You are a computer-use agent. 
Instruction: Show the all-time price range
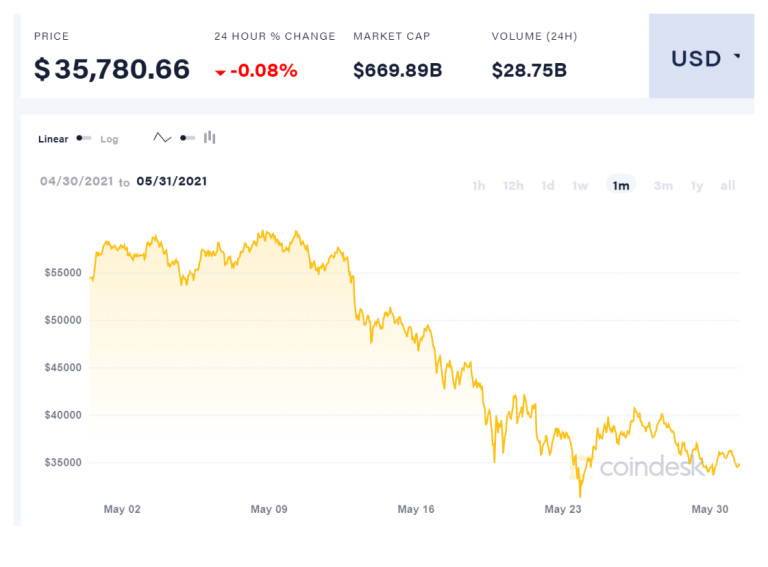pos(728,185)
